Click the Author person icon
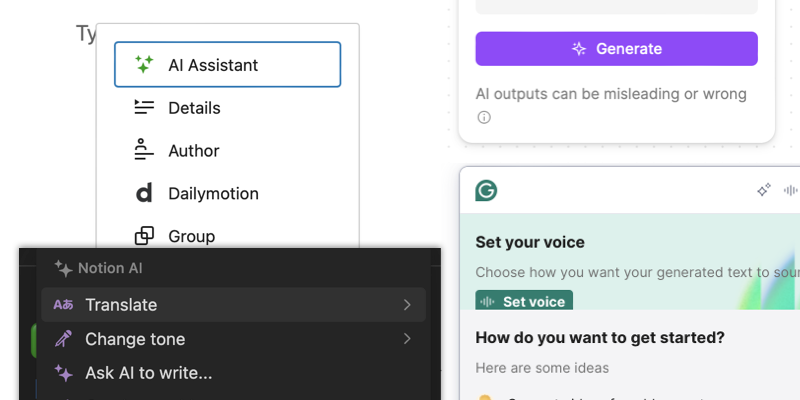Viewport: 800px width, 400px height. pos(144,149)
